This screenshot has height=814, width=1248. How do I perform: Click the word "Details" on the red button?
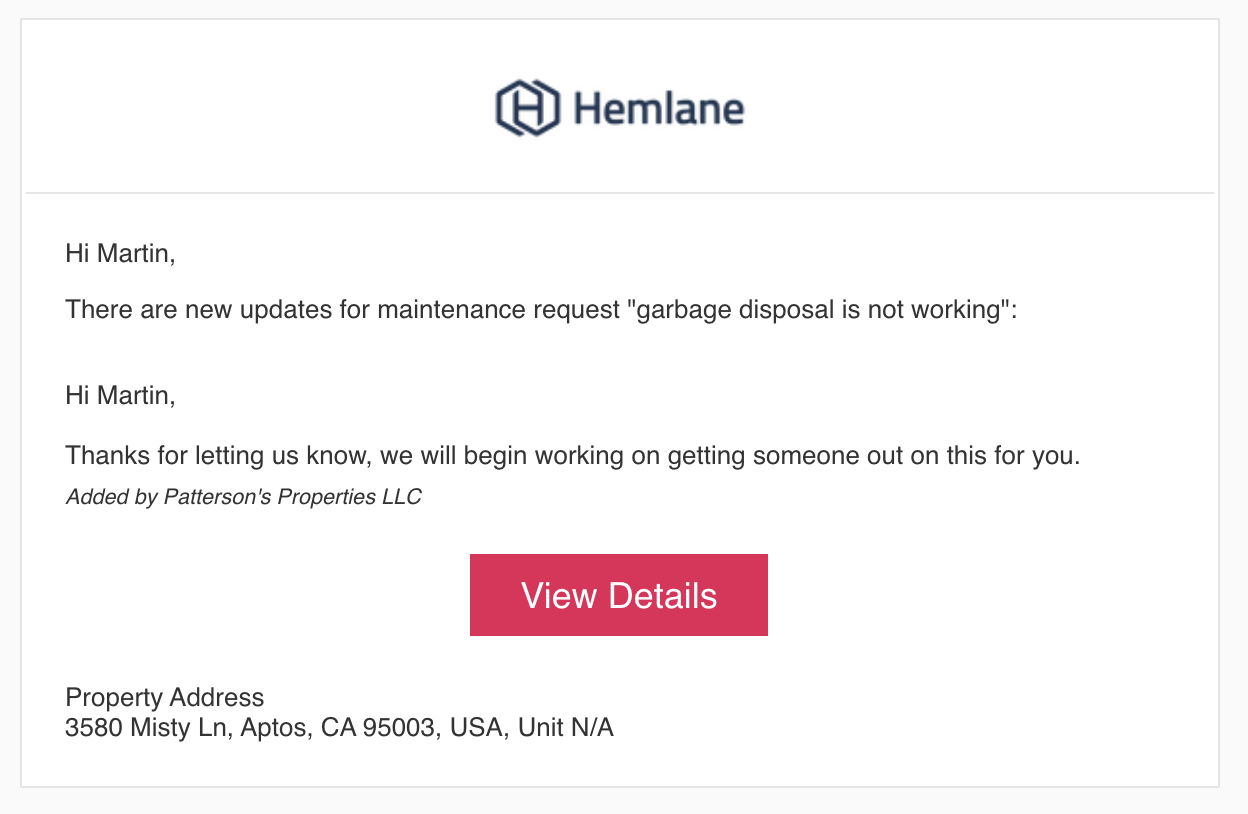pos(663,595)
